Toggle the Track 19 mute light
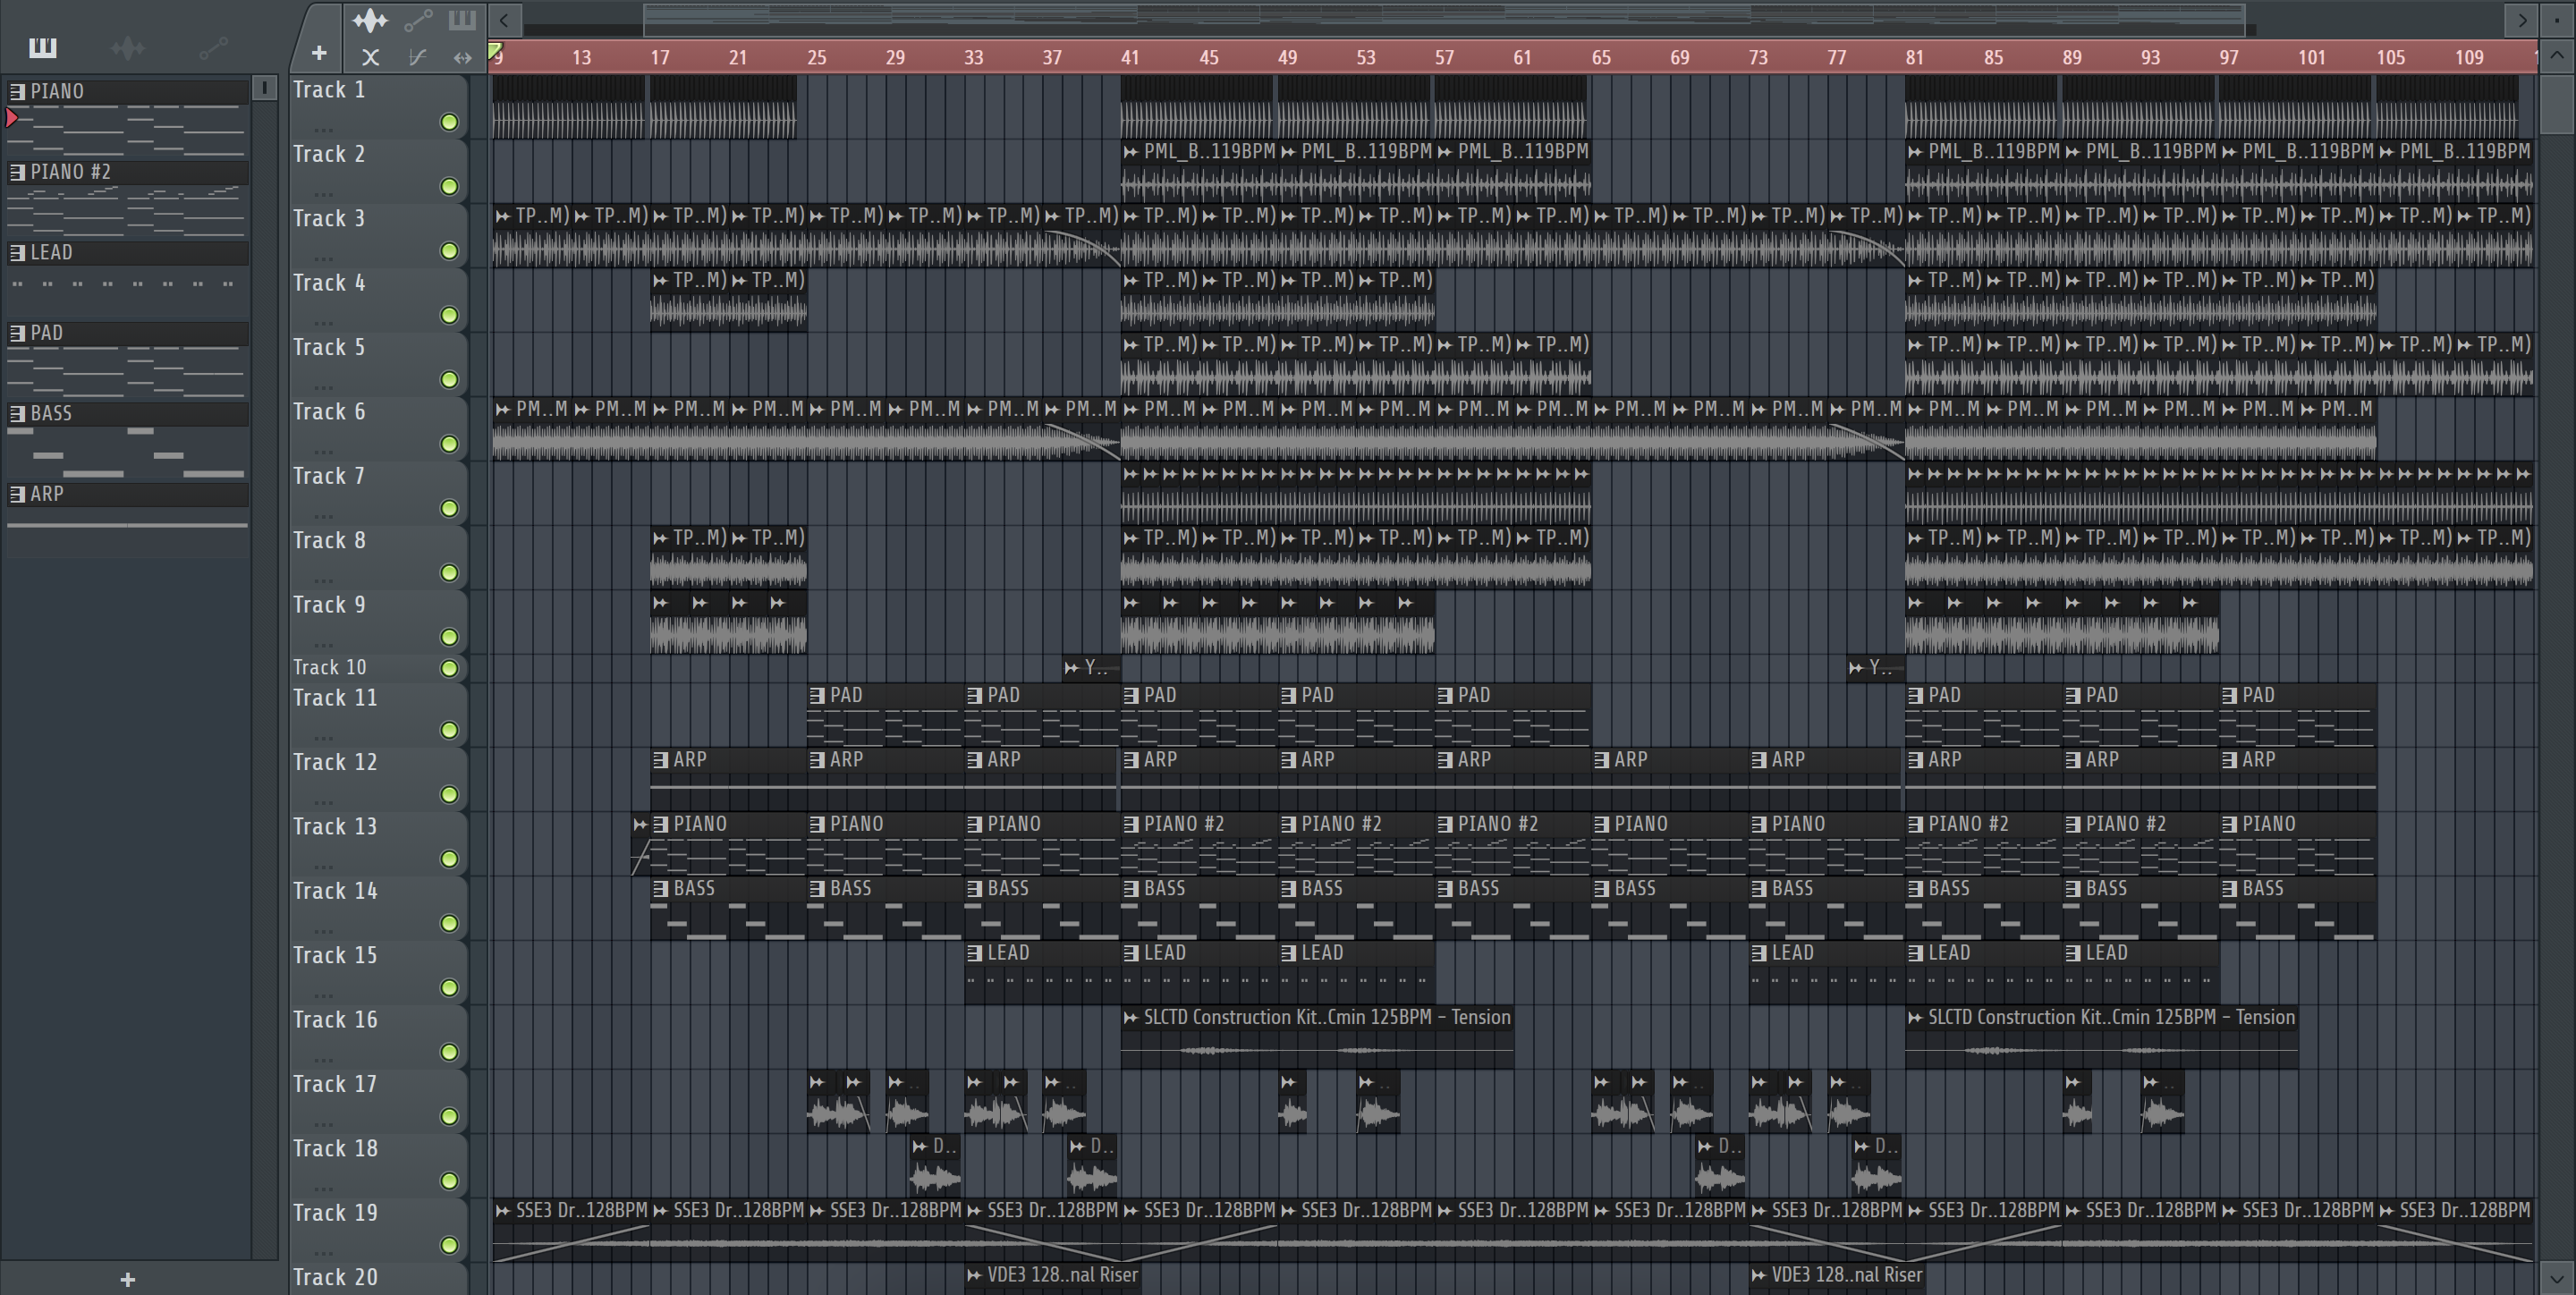Viewport: 2576px width, 1295px height. tap(450, 1245)
